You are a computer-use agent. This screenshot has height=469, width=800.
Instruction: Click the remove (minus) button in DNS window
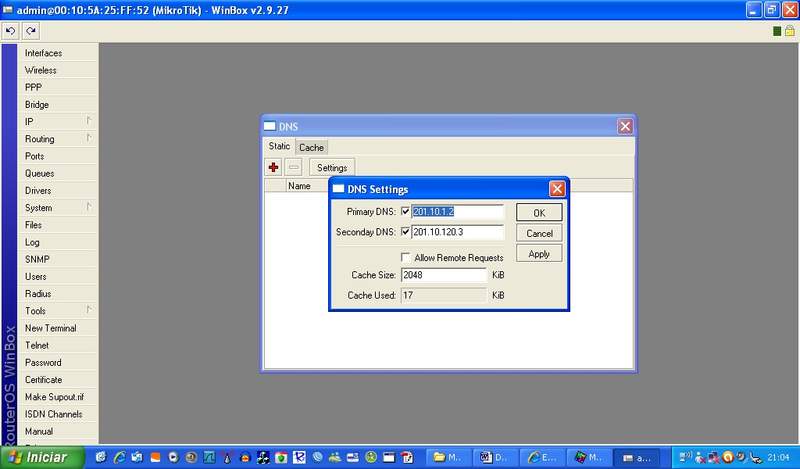294,167
